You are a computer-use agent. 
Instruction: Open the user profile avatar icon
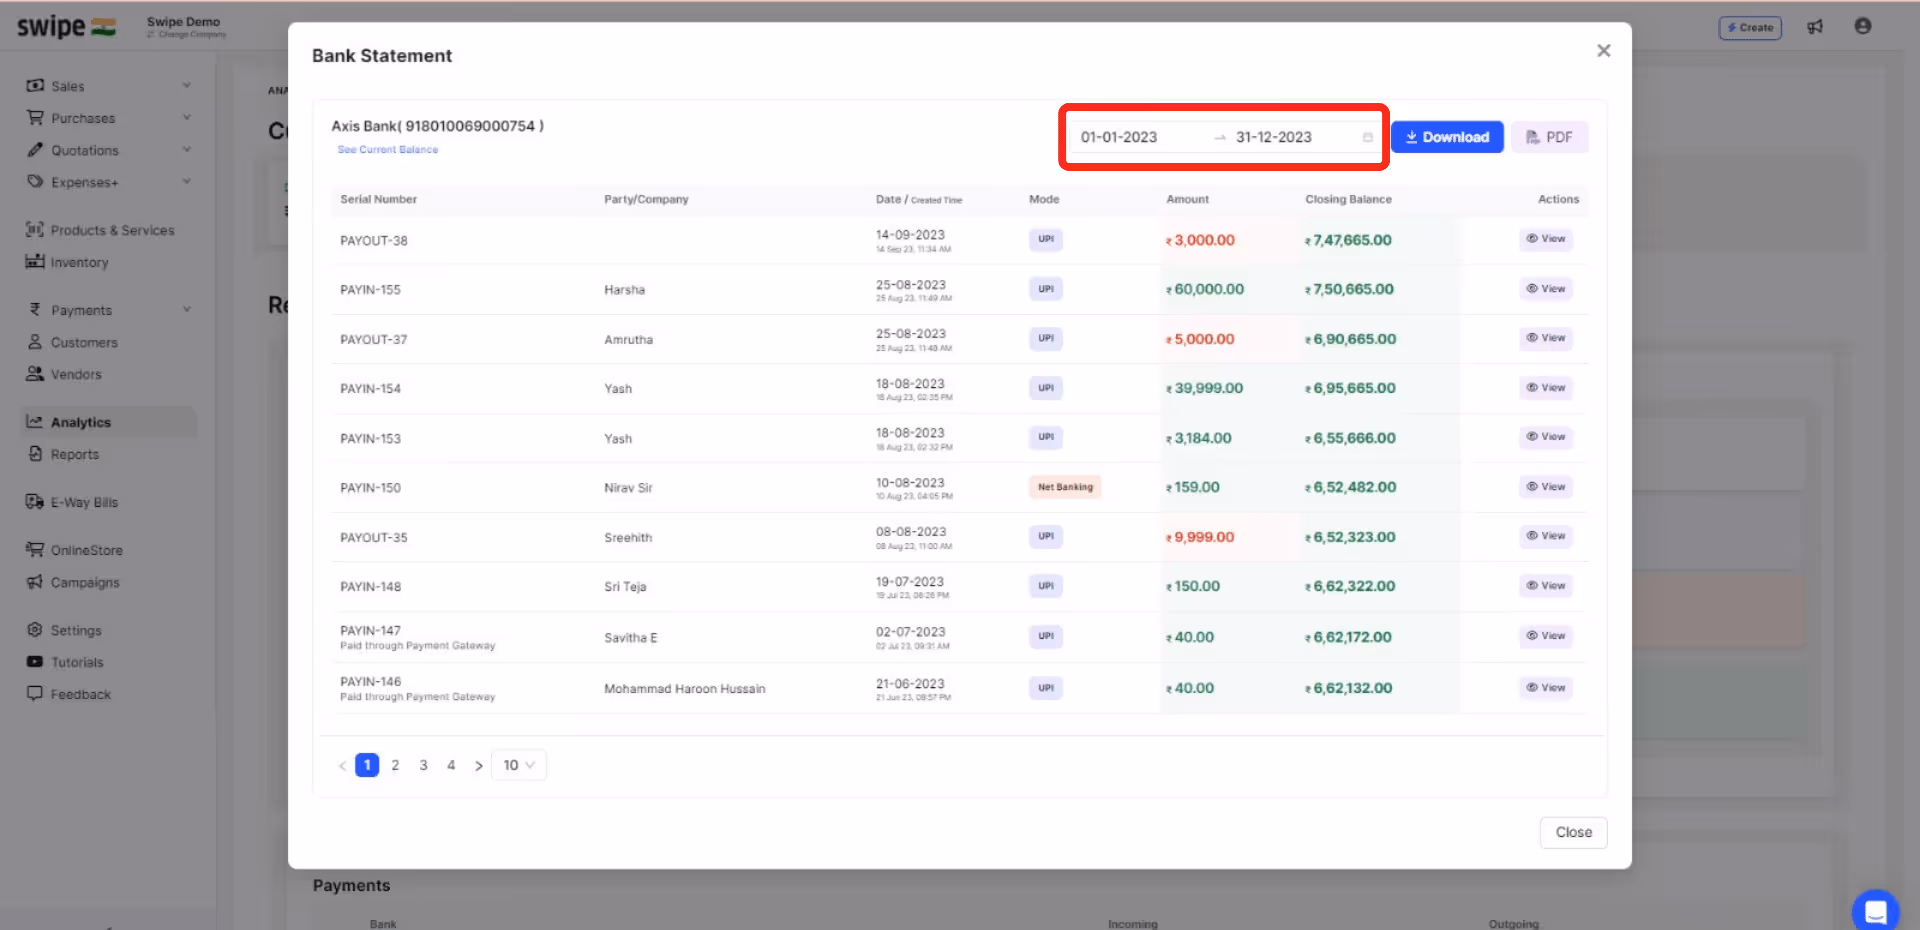coord(1863,26)
